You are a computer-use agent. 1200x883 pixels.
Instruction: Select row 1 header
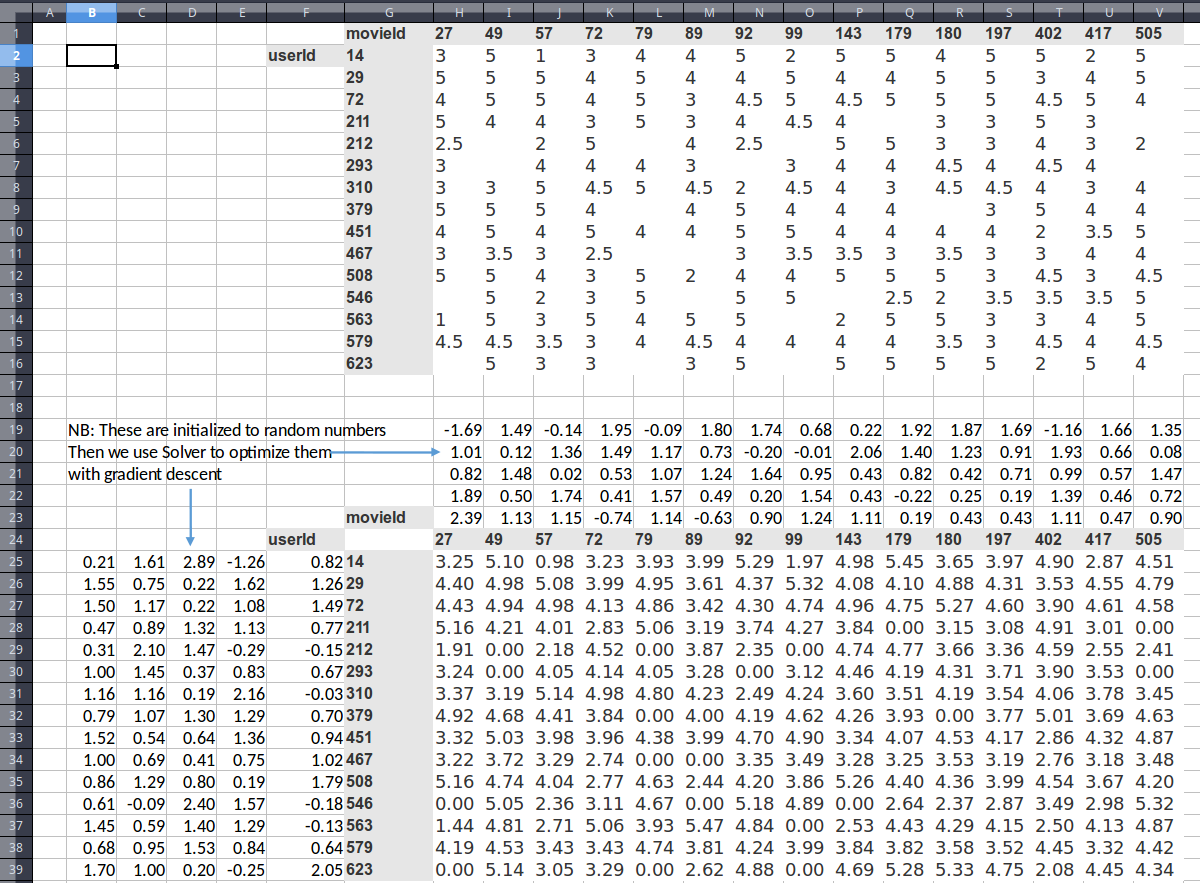pyautogui.click(x=16, y=33)
